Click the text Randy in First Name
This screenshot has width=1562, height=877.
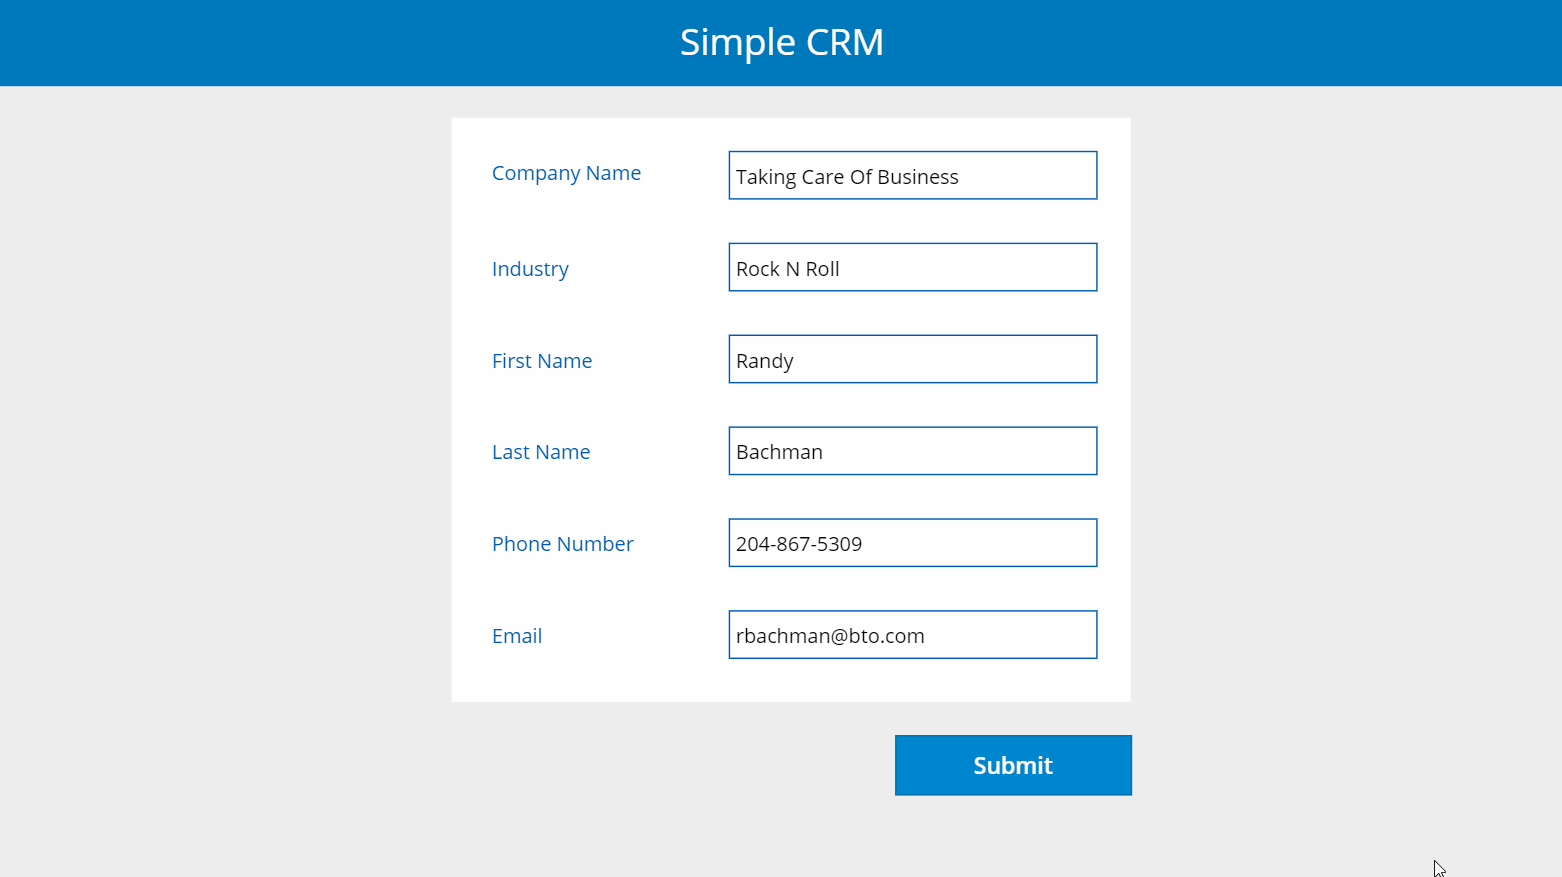765,361
